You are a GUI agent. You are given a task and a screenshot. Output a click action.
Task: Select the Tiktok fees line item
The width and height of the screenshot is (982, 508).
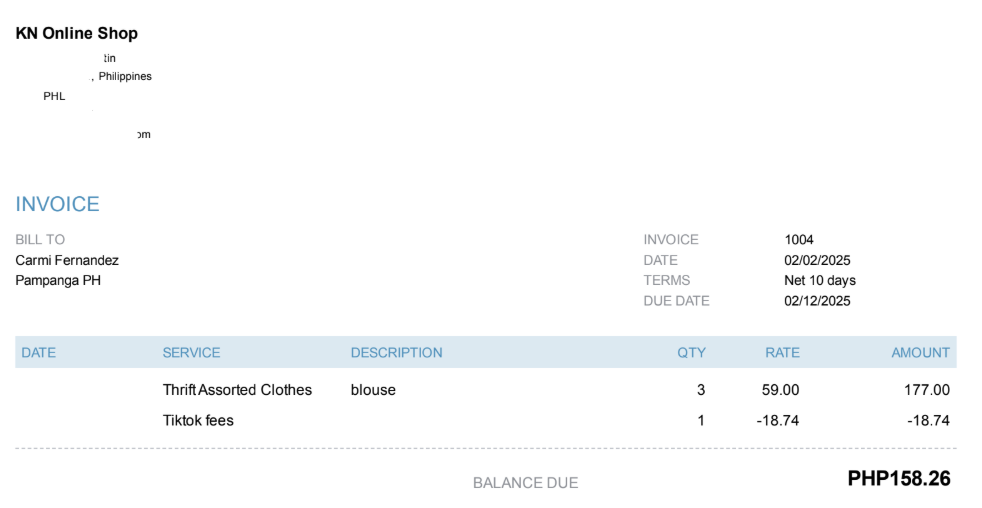198,421
